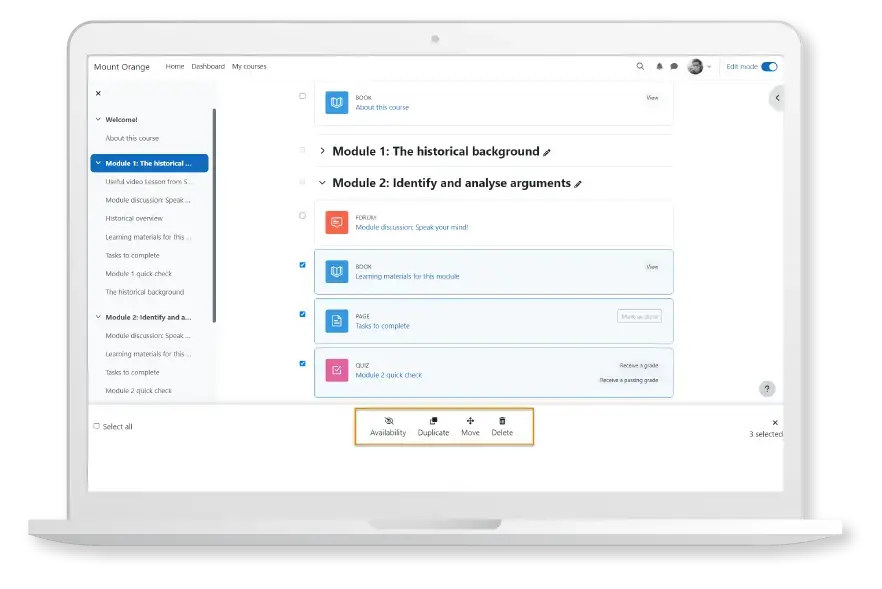Select The historical background in course index
This screenshot has height=589, width=882.
coord(145,292)
